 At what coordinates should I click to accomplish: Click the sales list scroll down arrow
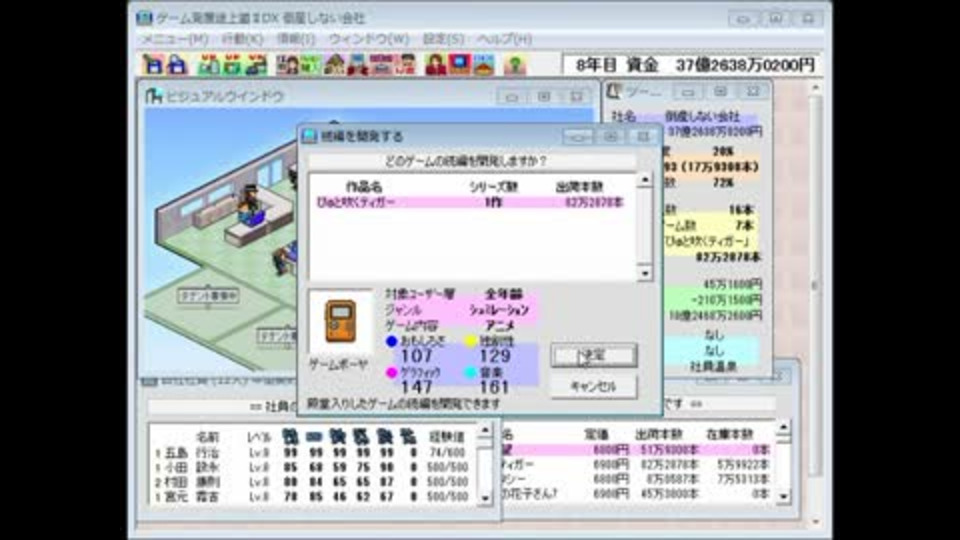pos(784,497)
